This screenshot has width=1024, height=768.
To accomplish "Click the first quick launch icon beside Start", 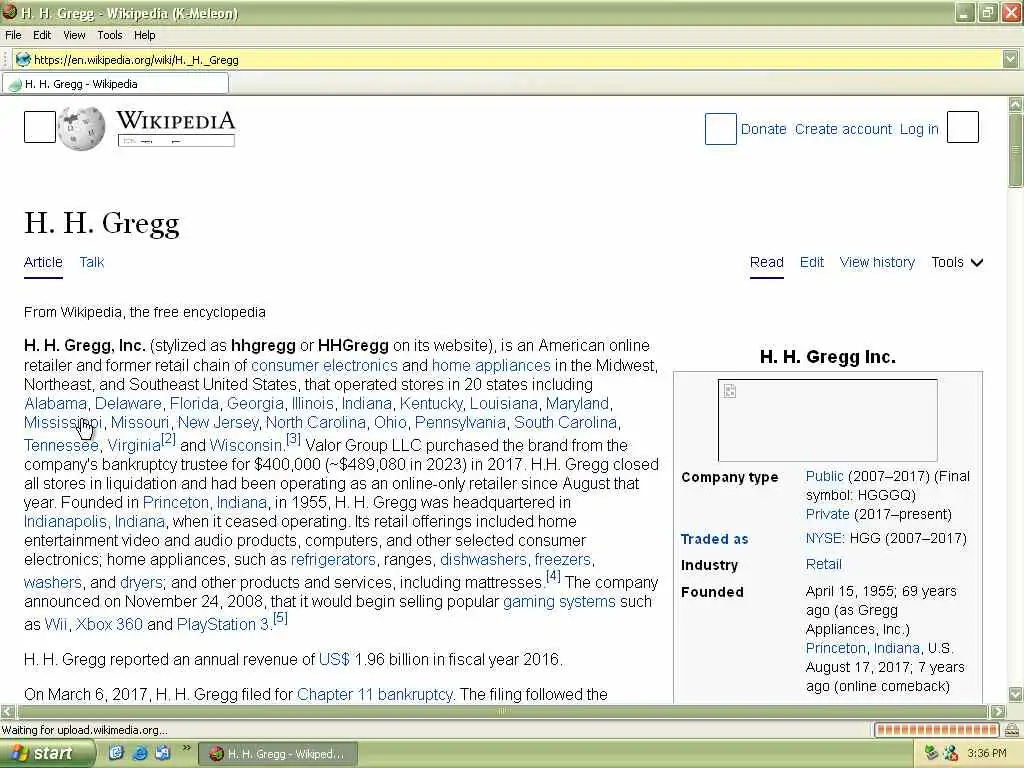I will pos(116,753).
